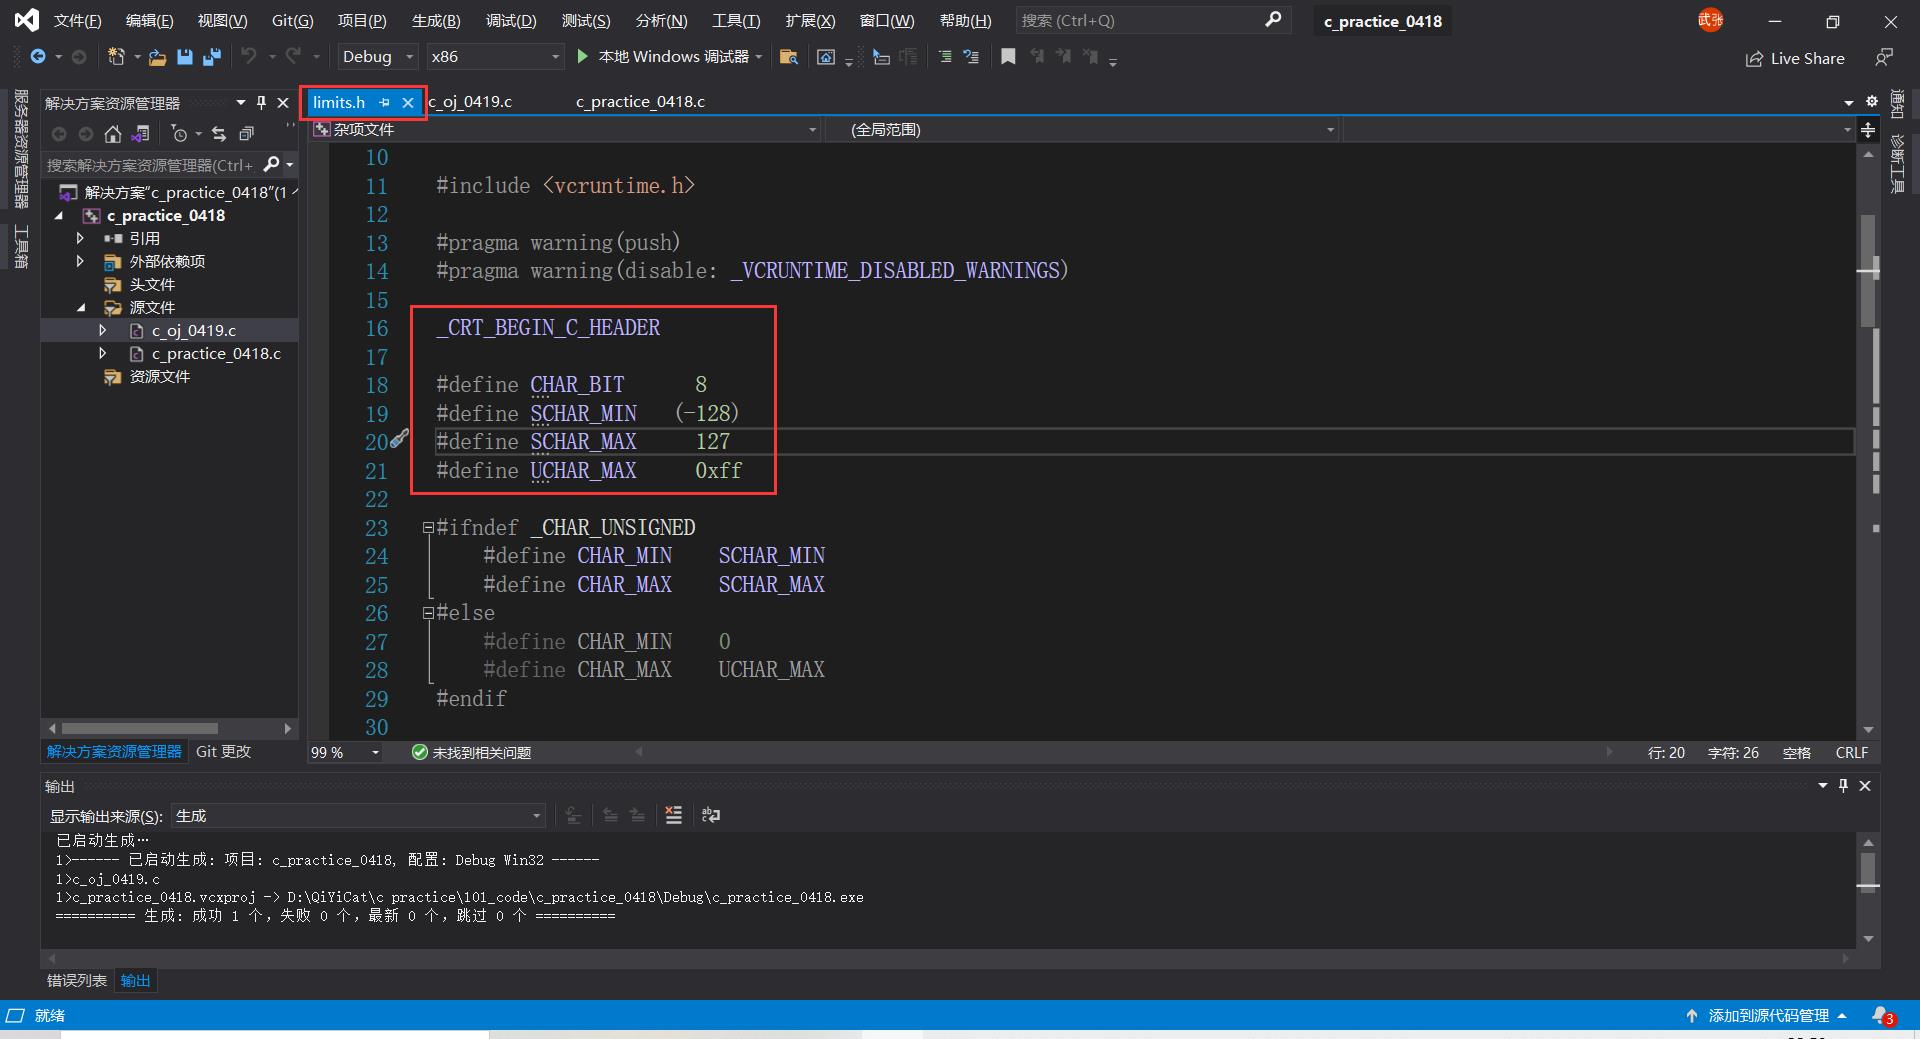1920x1039 pixels.
Task: Switch to c_practice_0418.c editor tab
Action: (x=640, y=102)
